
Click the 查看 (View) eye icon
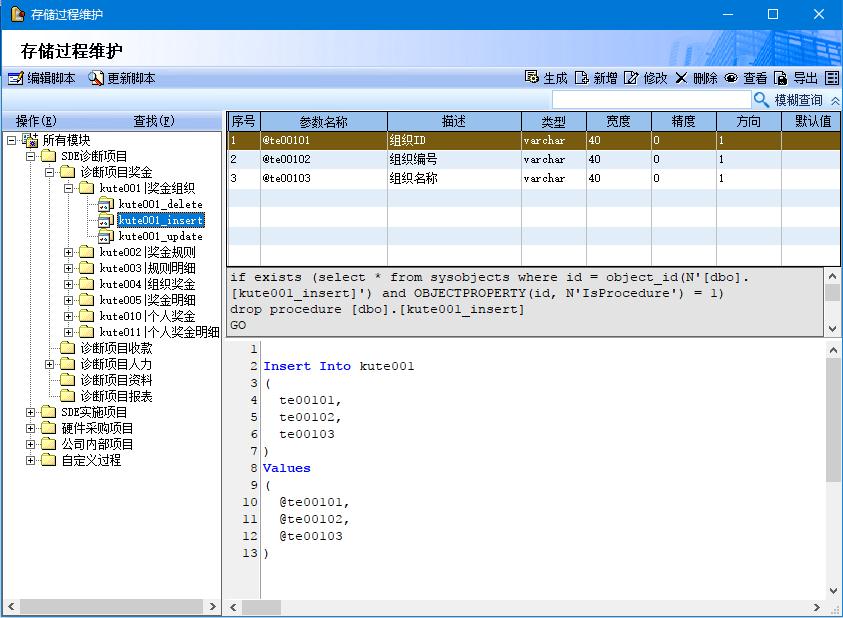(x=731, y=78)
